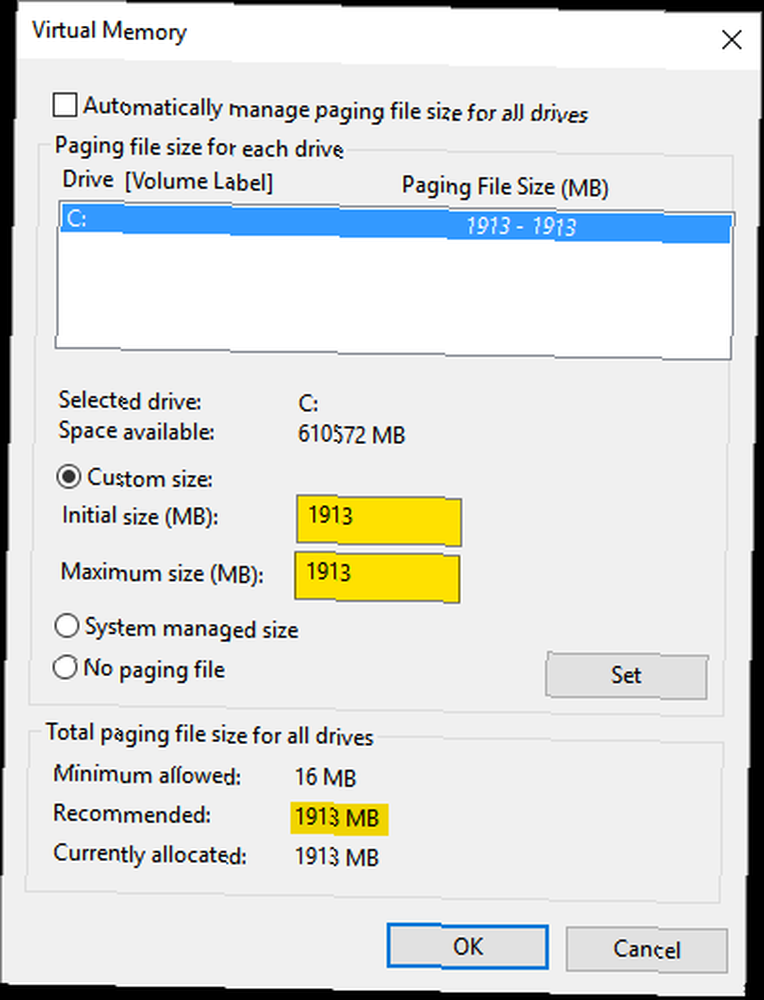The image size is (764, 1000).
Task: Click the Paging File Size (MB) column header
Action: click(x=505, y=187)
